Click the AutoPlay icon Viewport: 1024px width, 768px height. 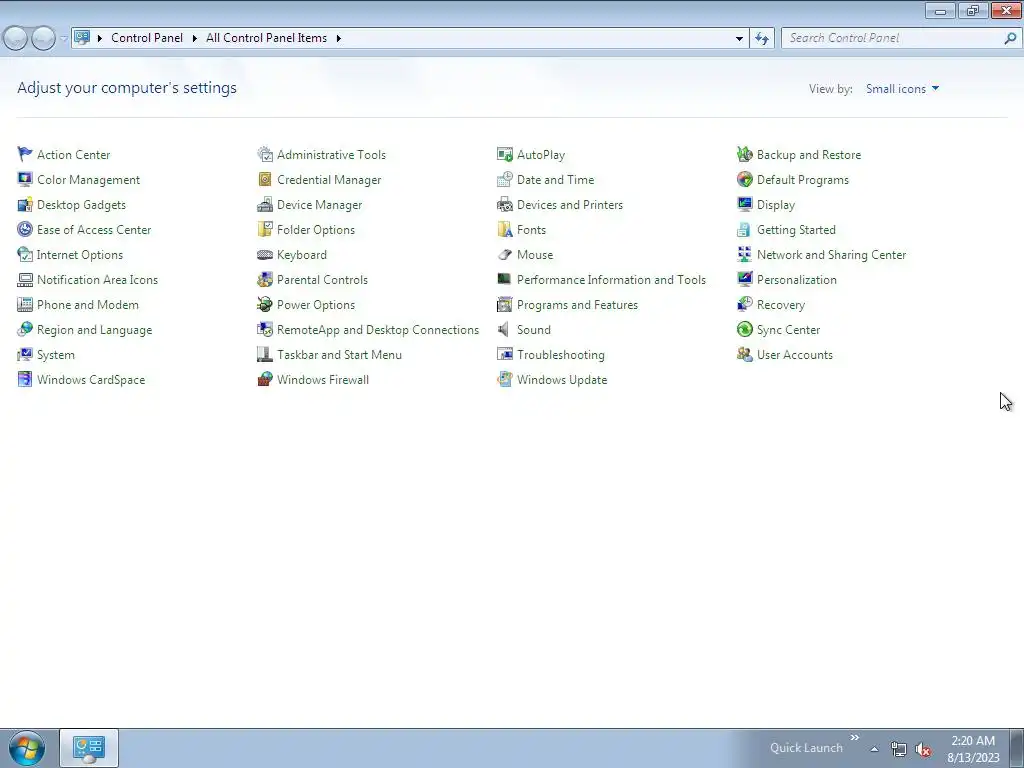coord(505,154)
